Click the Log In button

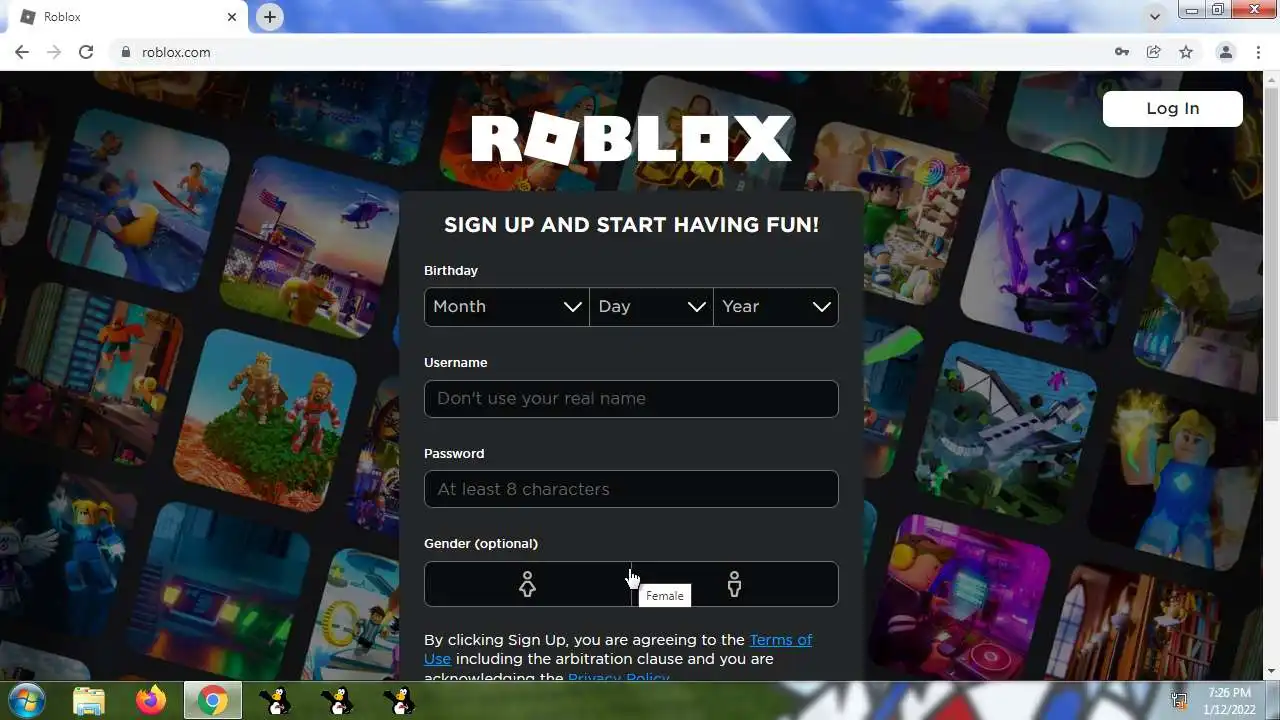coord(1173,109)
